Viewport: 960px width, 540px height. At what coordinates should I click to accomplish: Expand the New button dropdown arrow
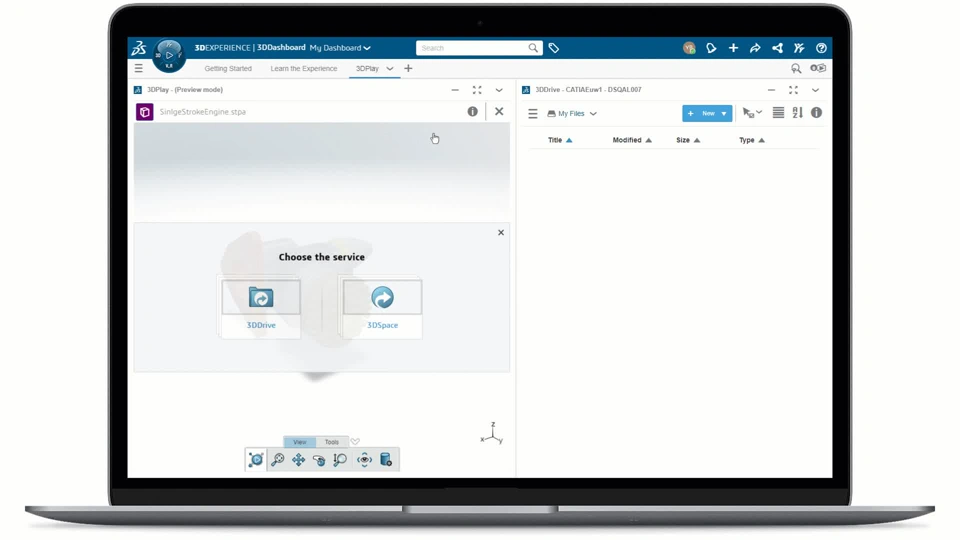coord(724,113)
